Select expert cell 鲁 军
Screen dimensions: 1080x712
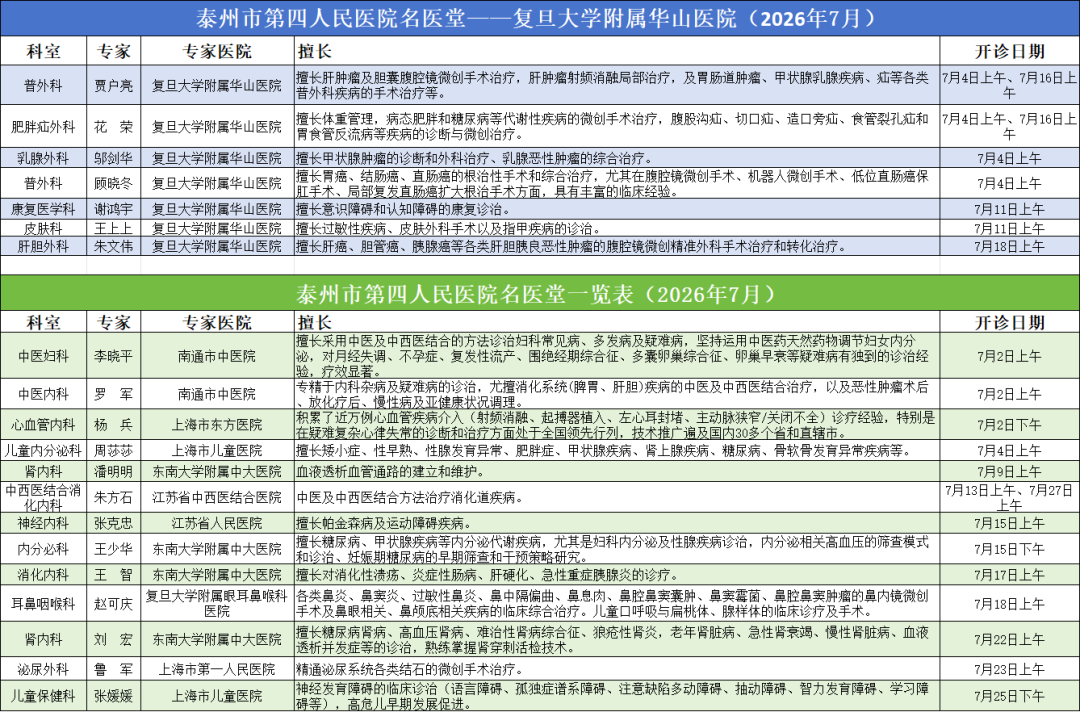[x=114, y=669]
